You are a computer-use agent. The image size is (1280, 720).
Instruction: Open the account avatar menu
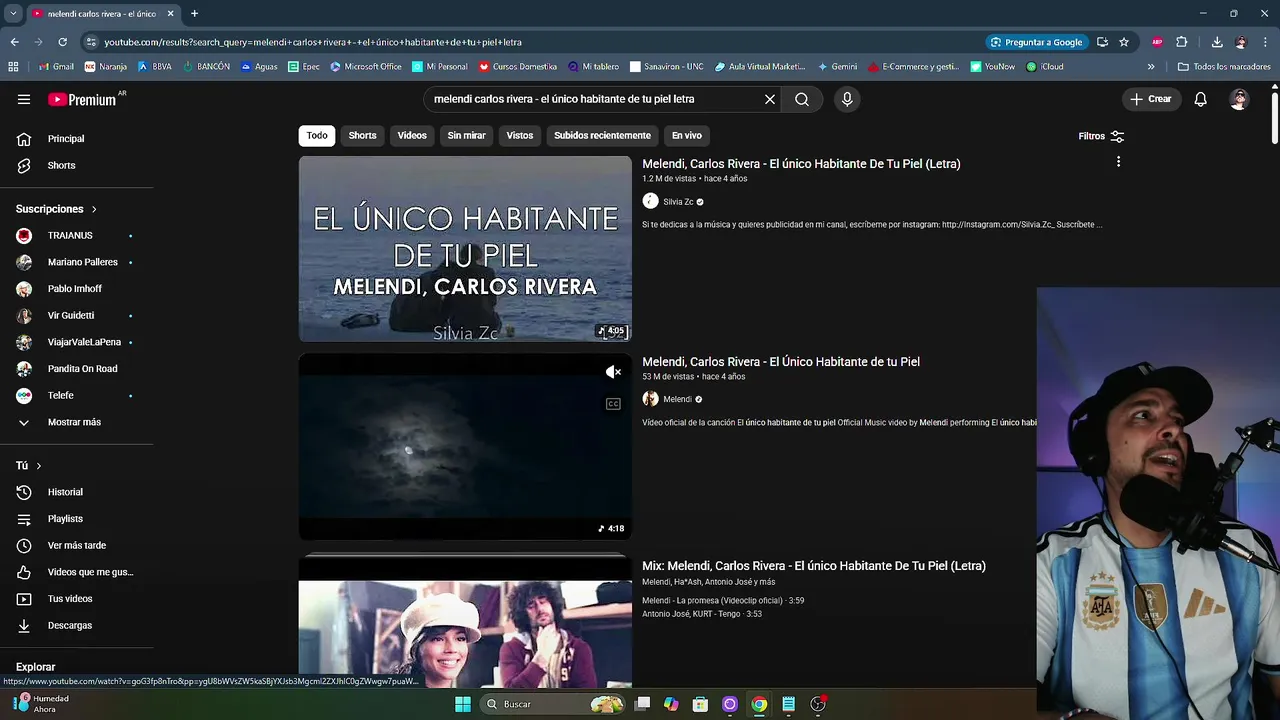click(x=1239, y=99)
